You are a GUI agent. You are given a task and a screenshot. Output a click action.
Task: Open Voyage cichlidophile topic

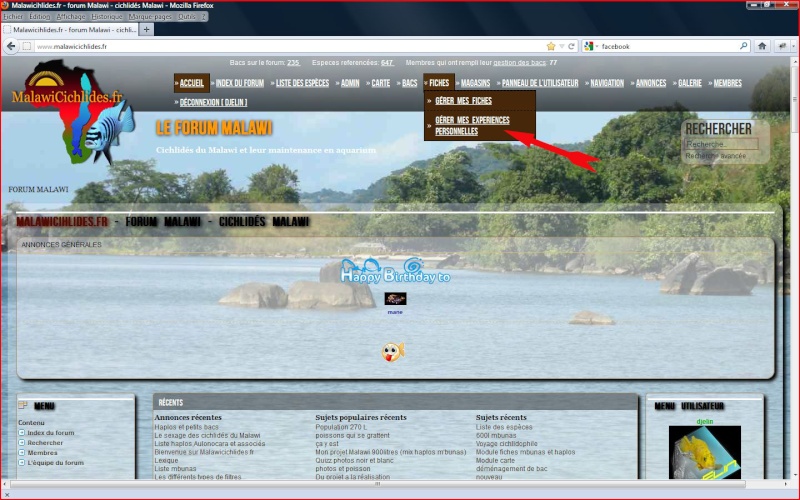click(507, 444)
